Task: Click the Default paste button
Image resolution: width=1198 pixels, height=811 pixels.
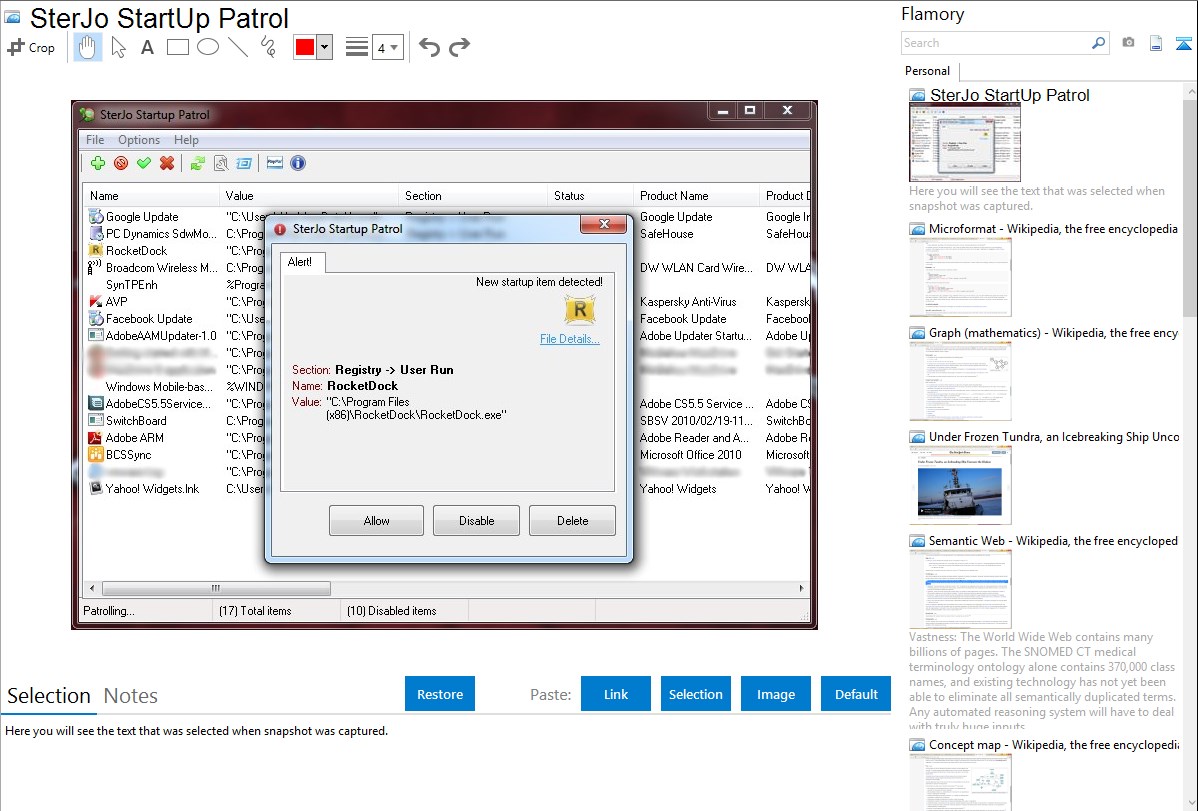Action: (856, 694)
